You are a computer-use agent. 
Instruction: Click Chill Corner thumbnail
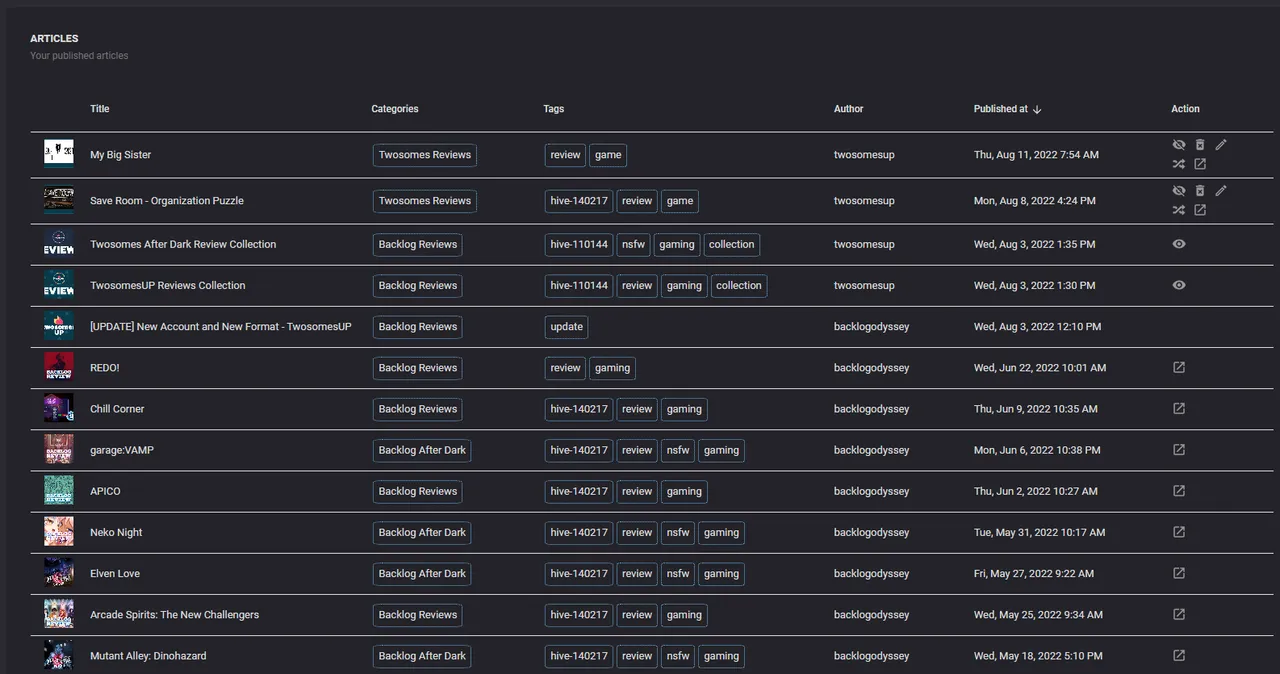tap(59, 408)
